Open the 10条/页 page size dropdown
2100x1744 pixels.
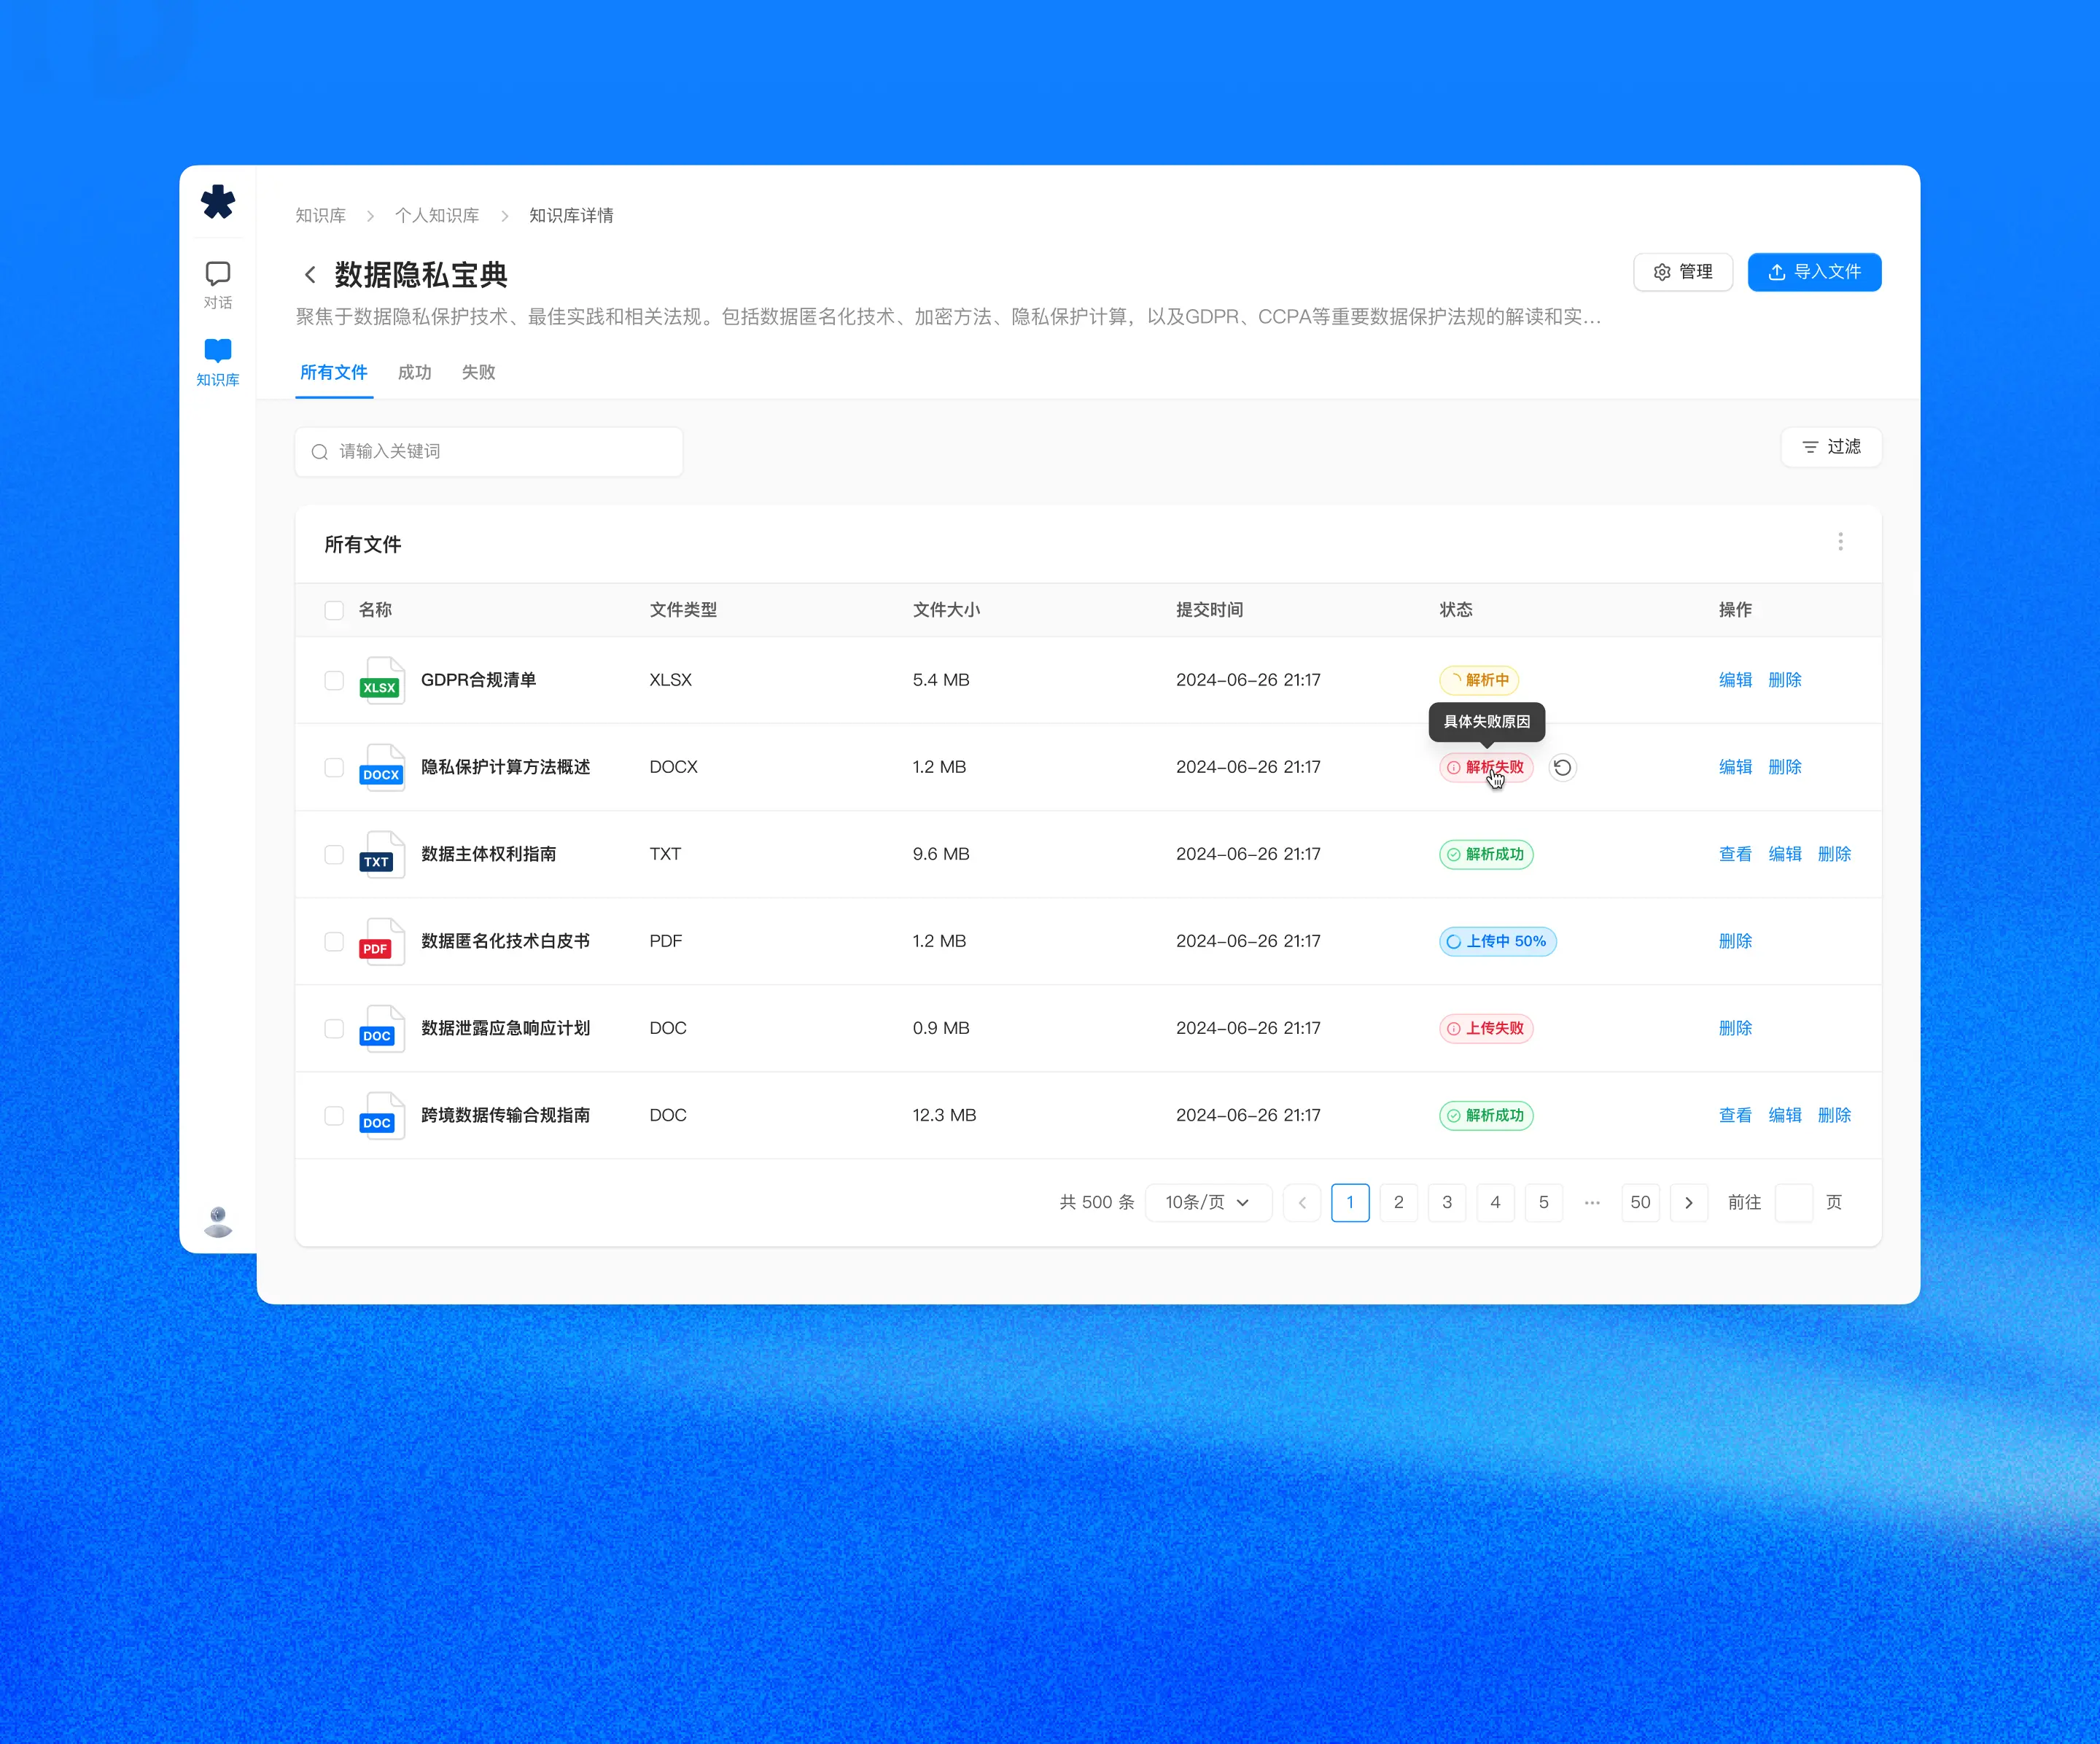point(1208,1203)
